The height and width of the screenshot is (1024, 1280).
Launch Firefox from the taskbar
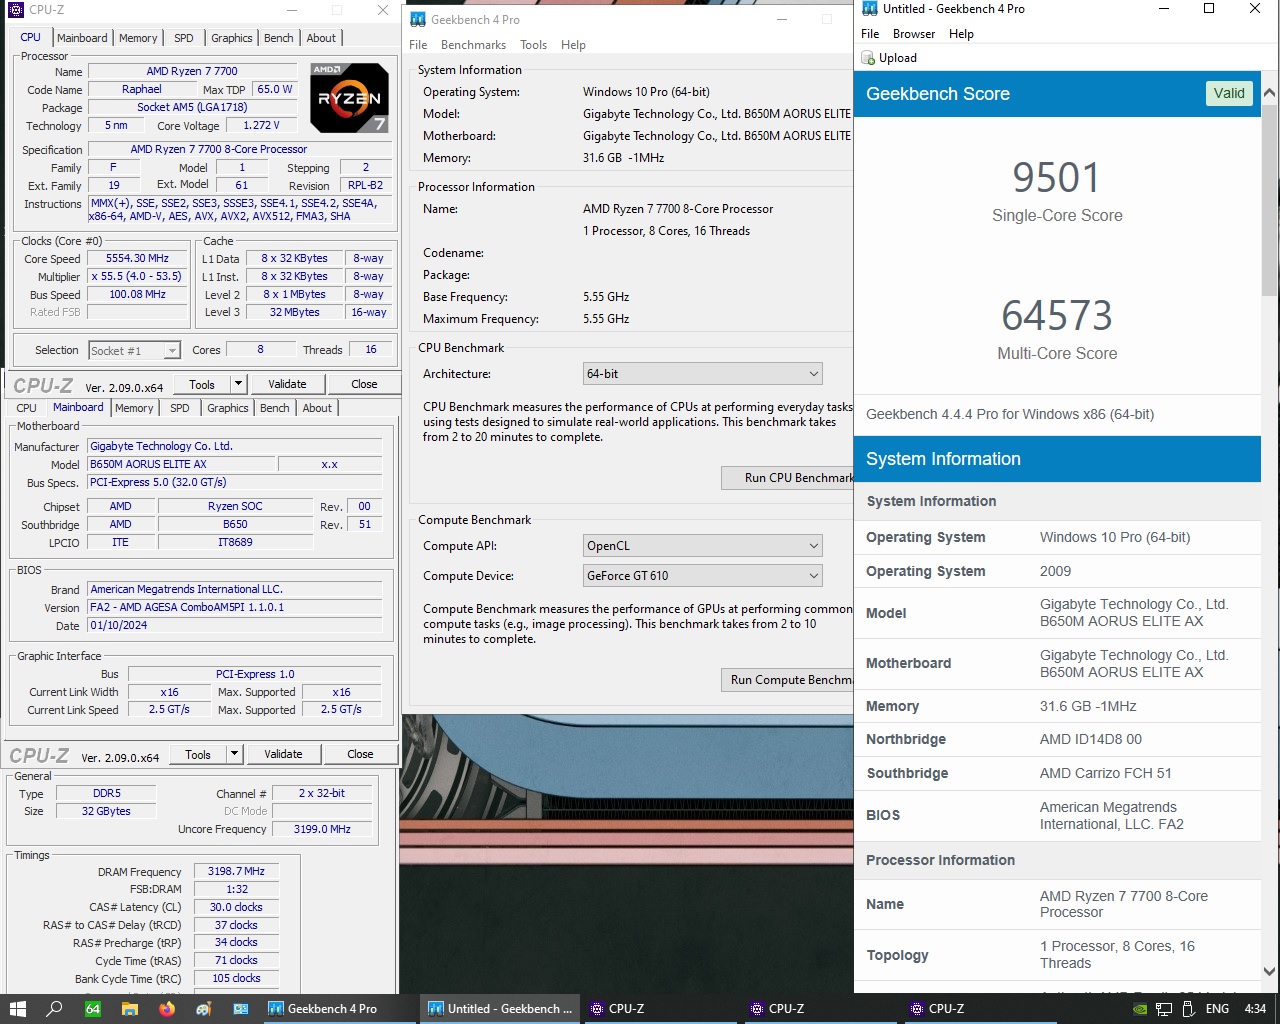coord(167,1009)
